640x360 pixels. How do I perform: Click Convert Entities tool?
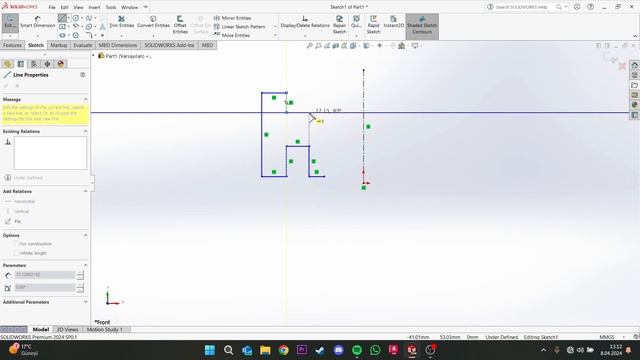point(153,22)
